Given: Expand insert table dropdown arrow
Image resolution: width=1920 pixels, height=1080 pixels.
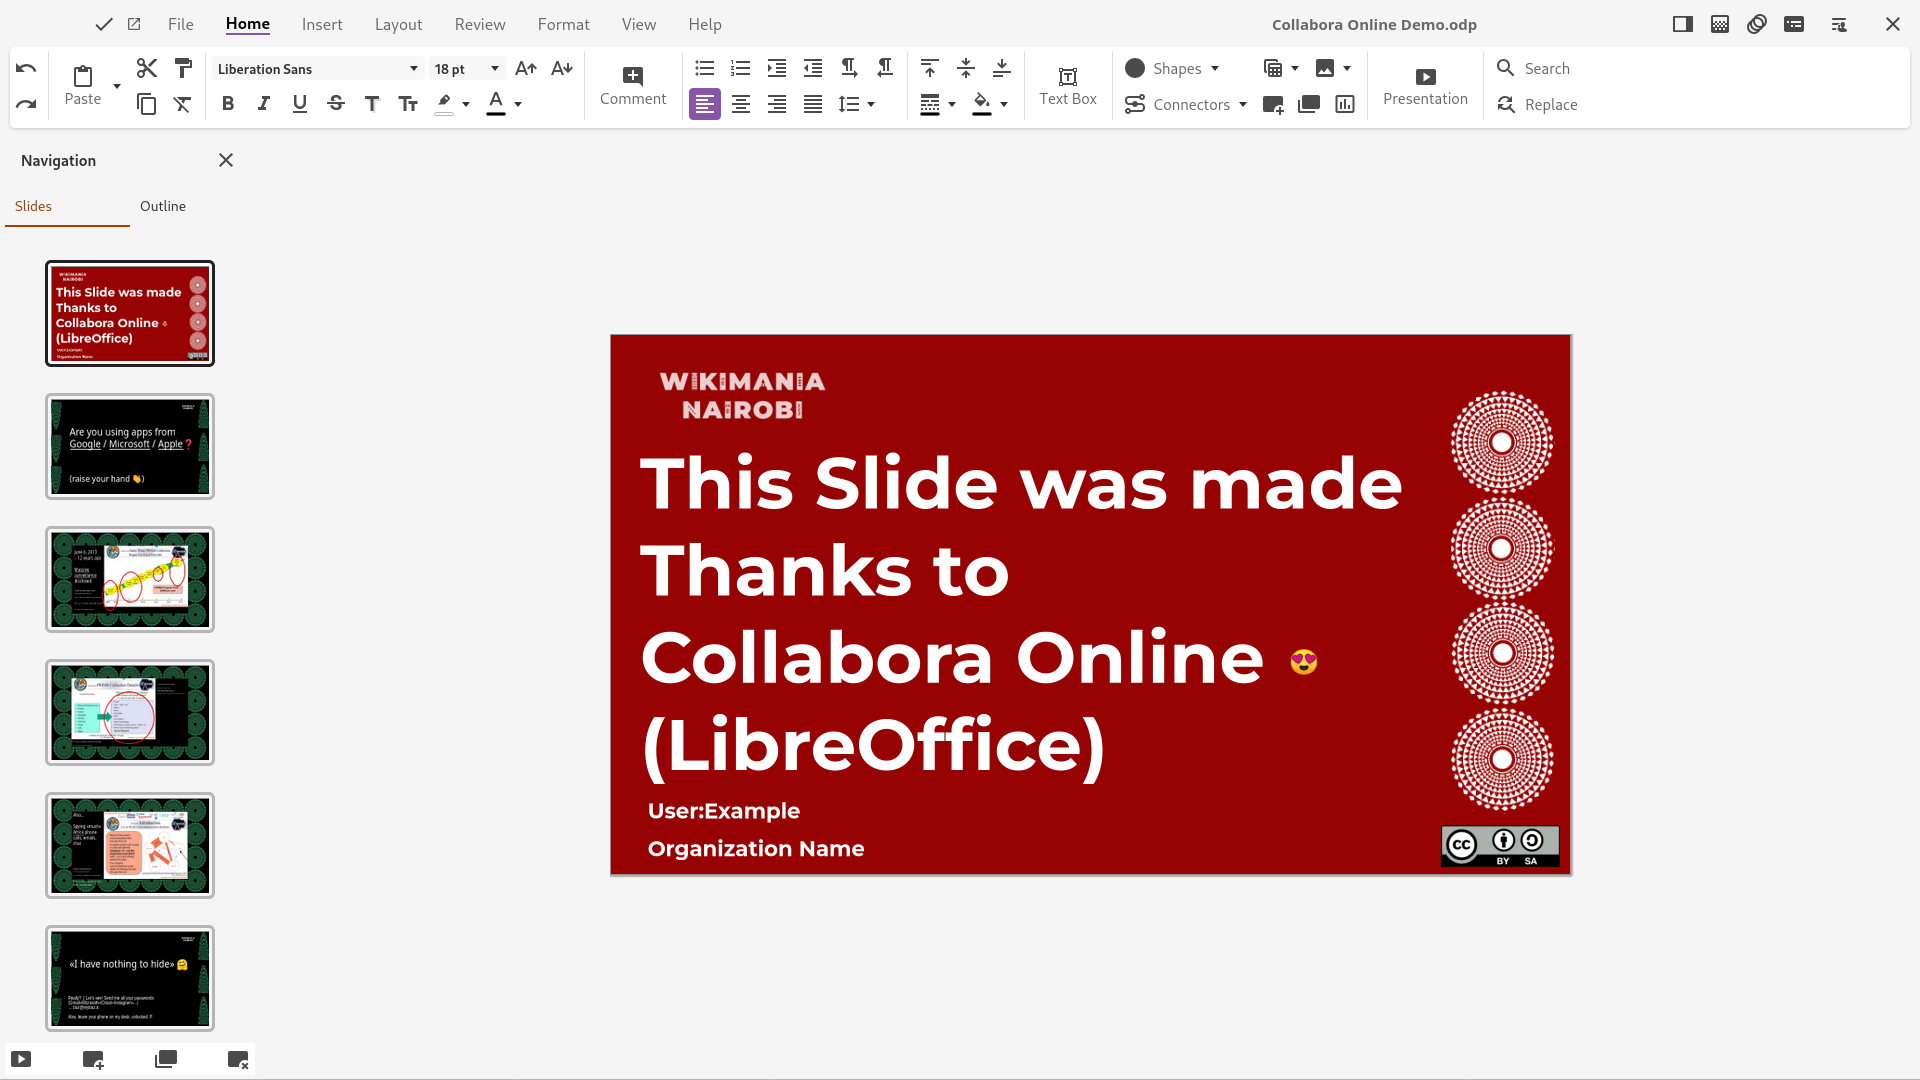Looking at the screenshot, I should click(1295, 68).
